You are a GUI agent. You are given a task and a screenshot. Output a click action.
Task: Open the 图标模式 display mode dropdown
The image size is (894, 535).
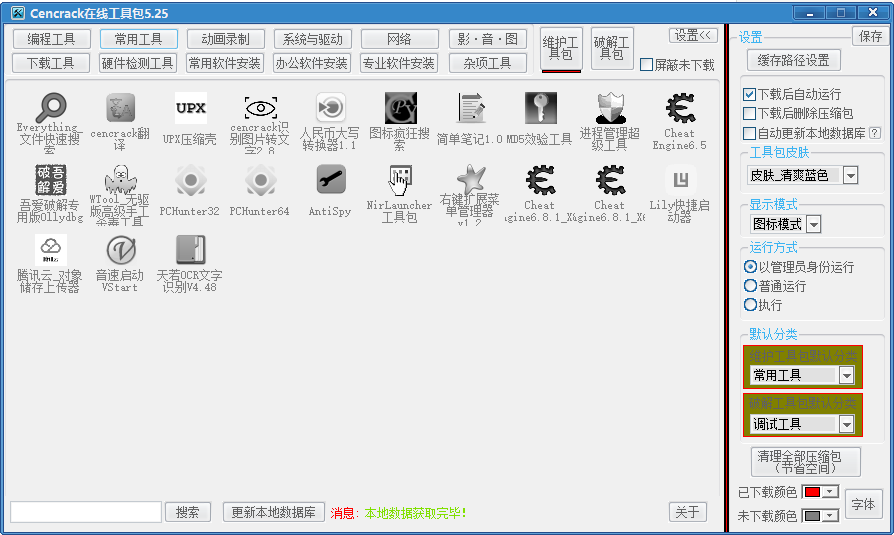[814, 224]
